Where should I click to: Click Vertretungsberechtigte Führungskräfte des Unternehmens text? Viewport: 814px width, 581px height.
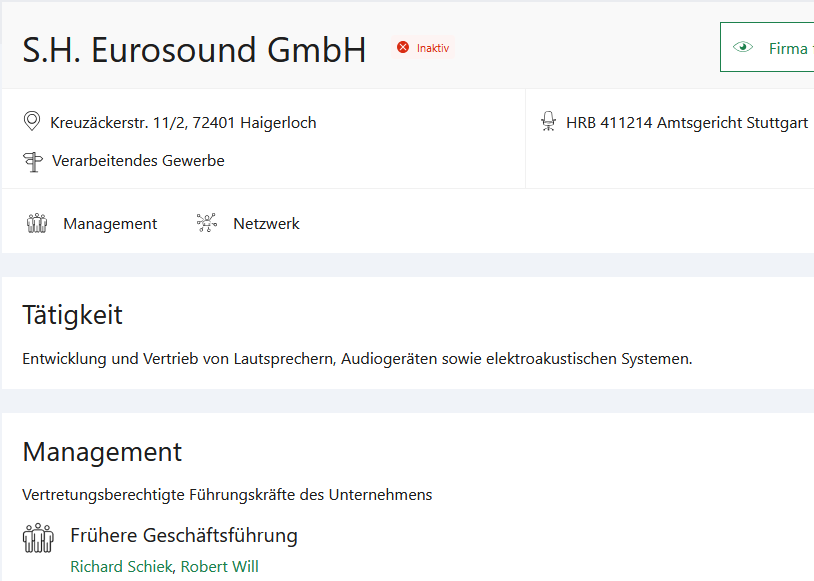[227, 495]
